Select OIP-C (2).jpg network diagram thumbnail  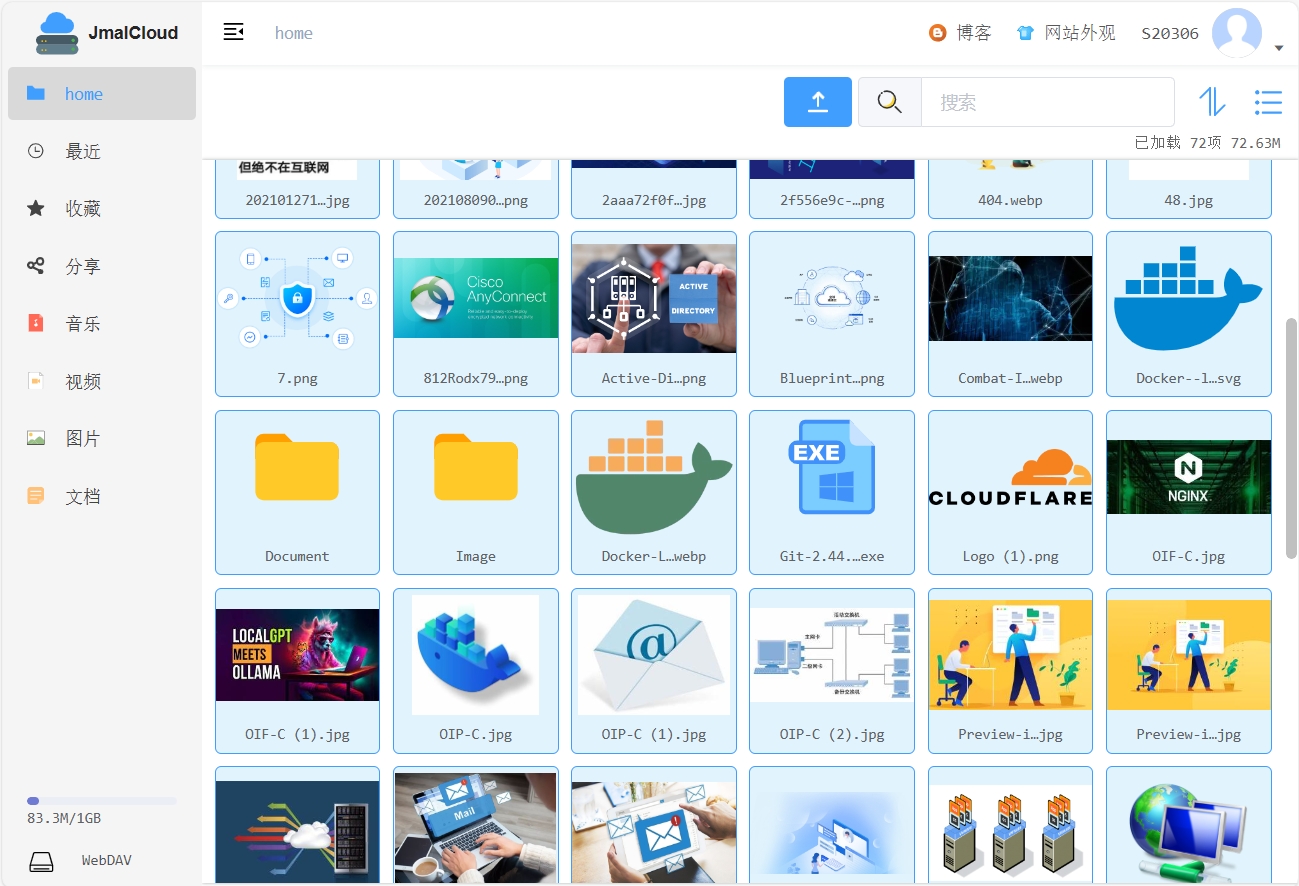(832, 655)
